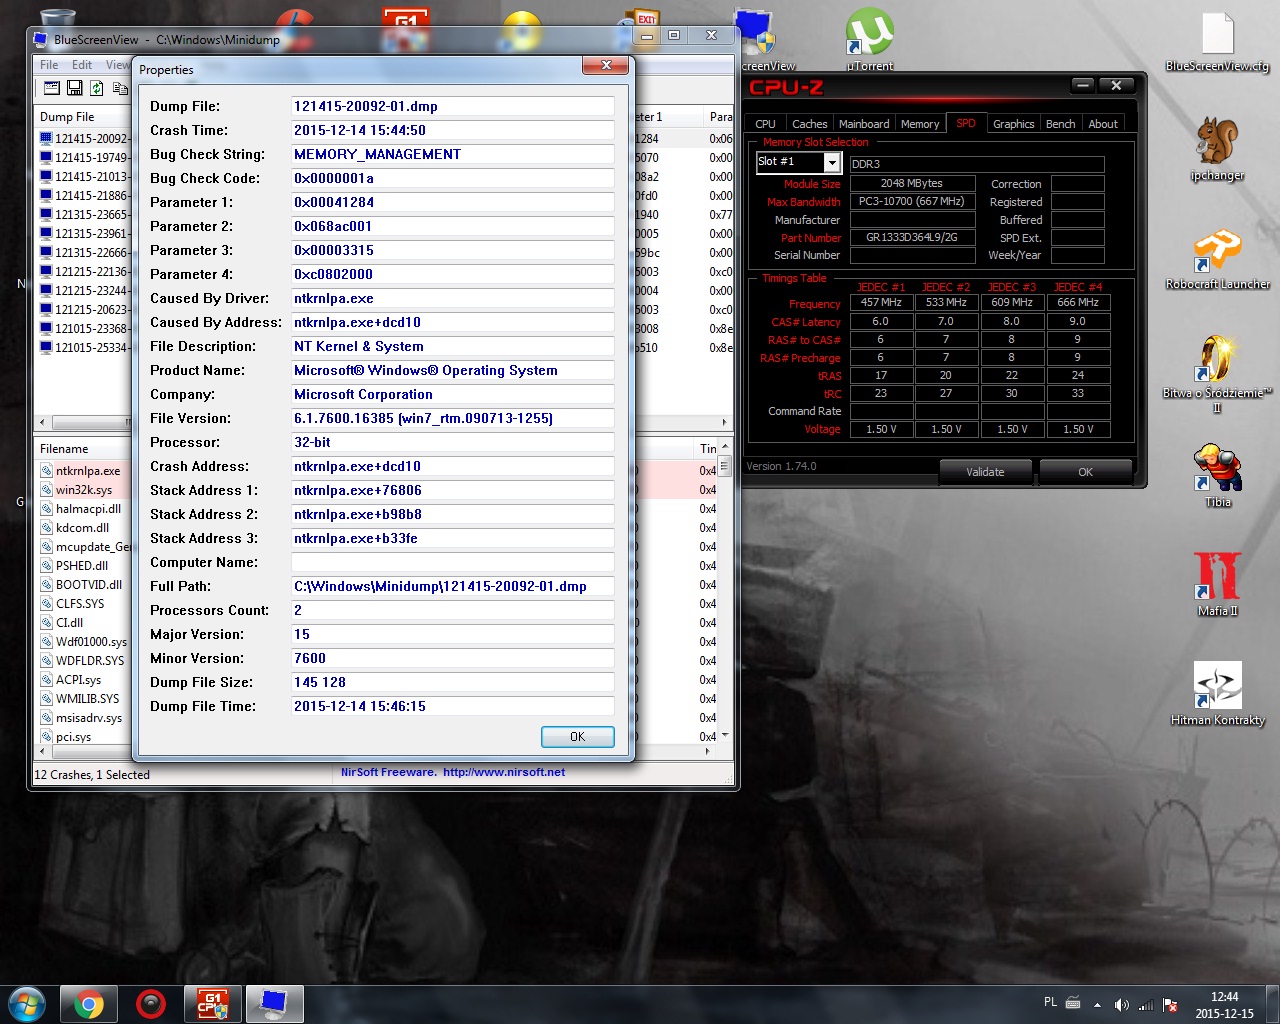Switch to the Mainboard tab in CPU-Z
The image size is (1280, 1024).
[x=864, y=124]
